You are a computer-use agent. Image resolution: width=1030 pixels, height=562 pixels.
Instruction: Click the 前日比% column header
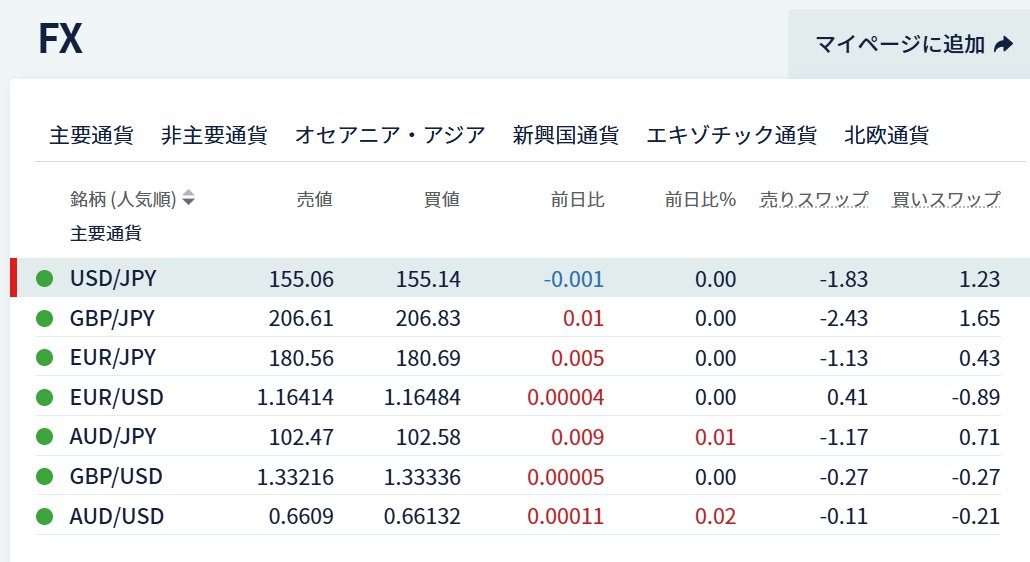(700, 199)
